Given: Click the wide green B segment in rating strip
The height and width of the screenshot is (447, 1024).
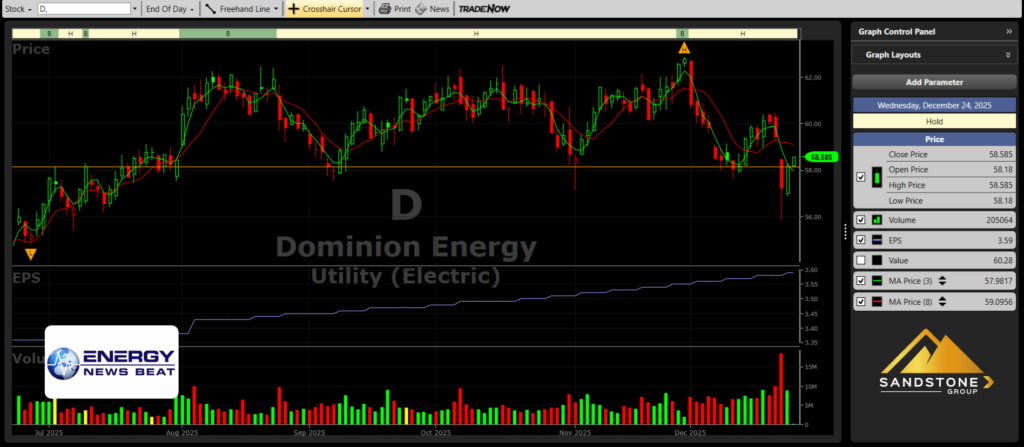Looking at the screenshot, I should [x=228, y=33].
